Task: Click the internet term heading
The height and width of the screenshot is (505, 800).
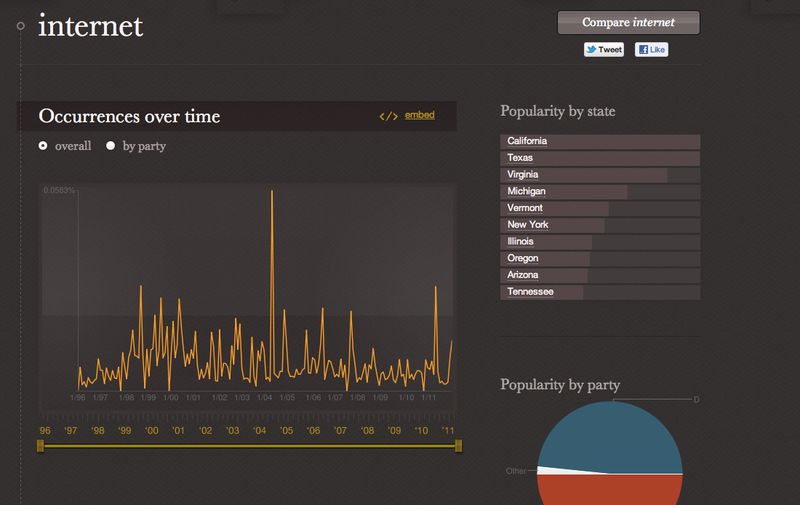Action: (x=91, y=26)
